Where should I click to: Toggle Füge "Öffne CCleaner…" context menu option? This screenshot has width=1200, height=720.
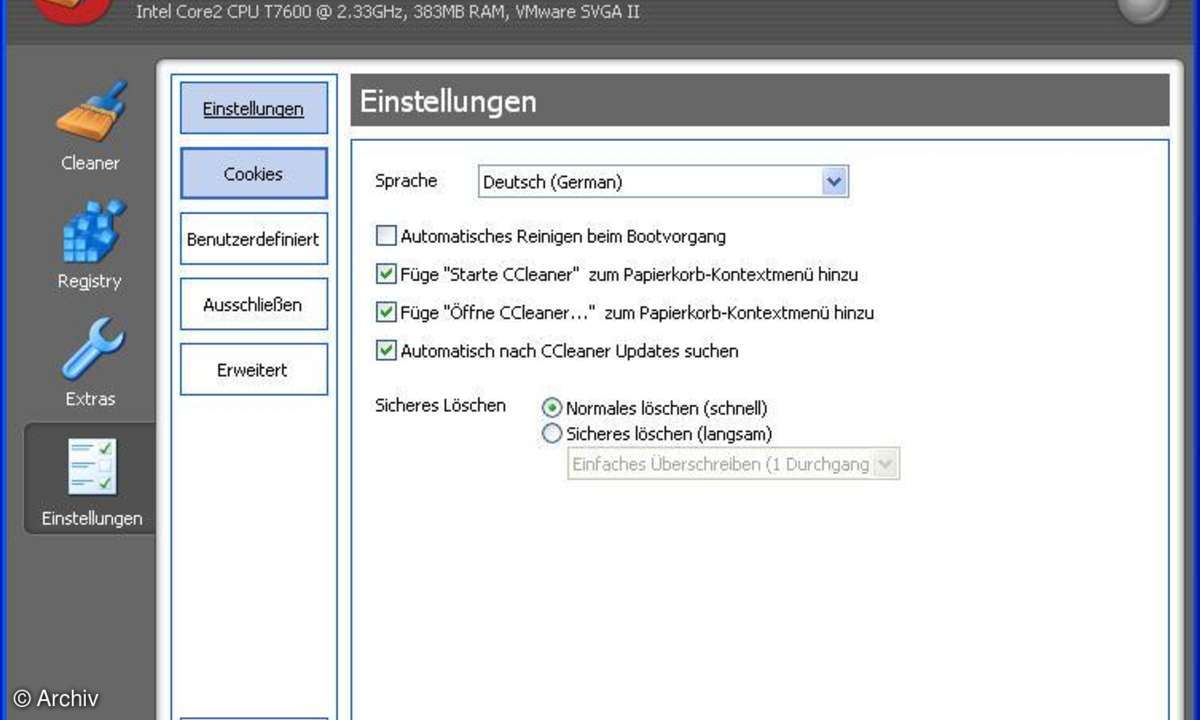point(386,313)
